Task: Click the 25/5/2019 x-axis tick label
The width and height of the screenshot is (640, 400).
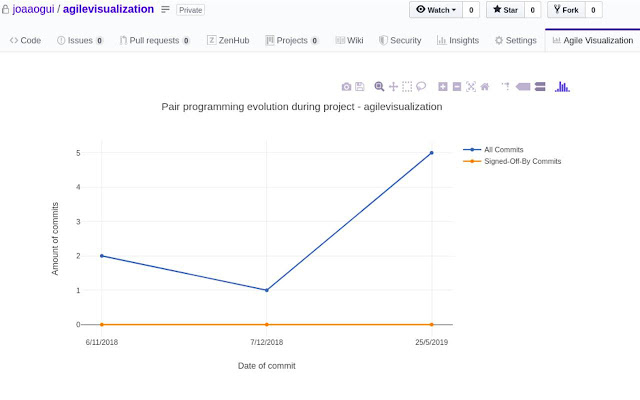Action: (x=431, y=342)
